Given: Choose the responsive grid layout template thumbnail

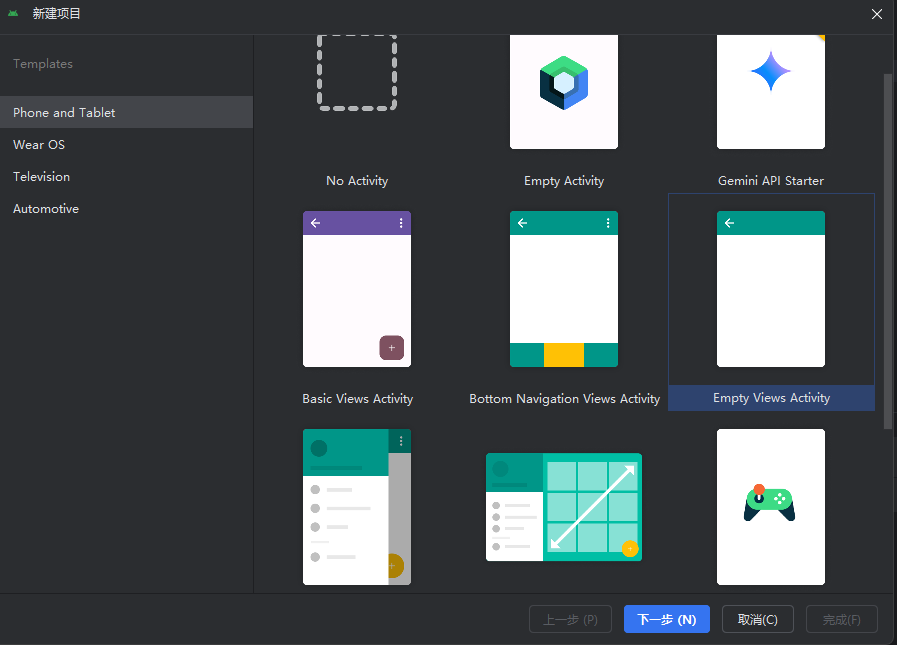Looking at the screenshot, I should click(x=563, y=507).
